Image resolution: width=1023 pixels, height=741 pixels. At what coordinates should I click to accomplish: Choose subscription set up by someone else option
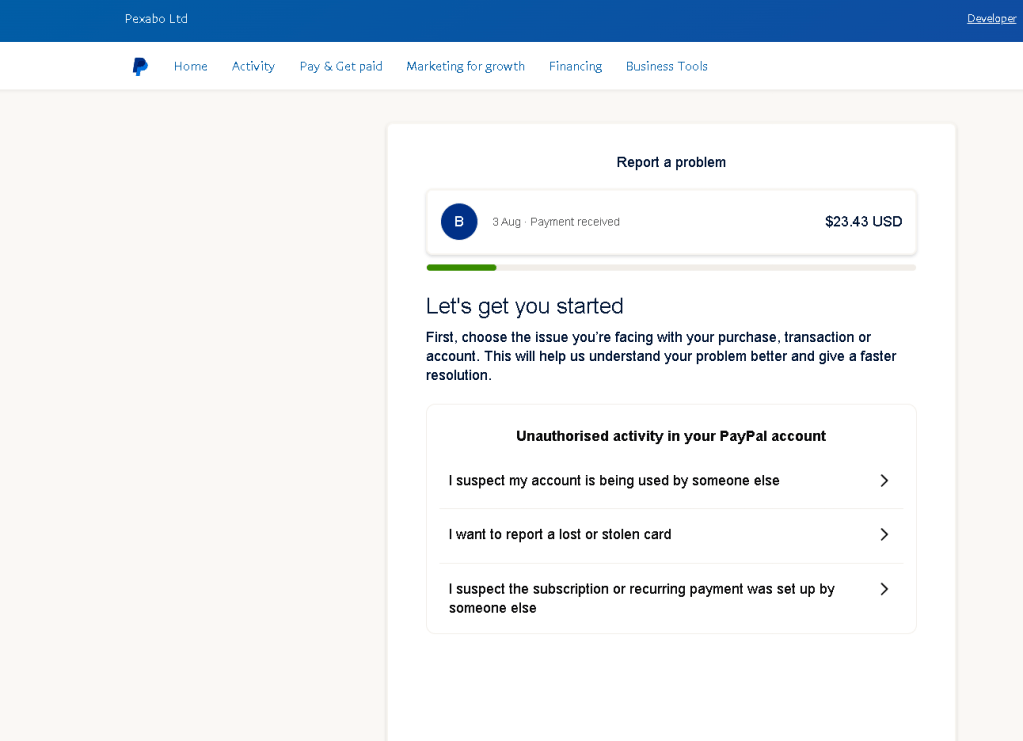point(671,598)
